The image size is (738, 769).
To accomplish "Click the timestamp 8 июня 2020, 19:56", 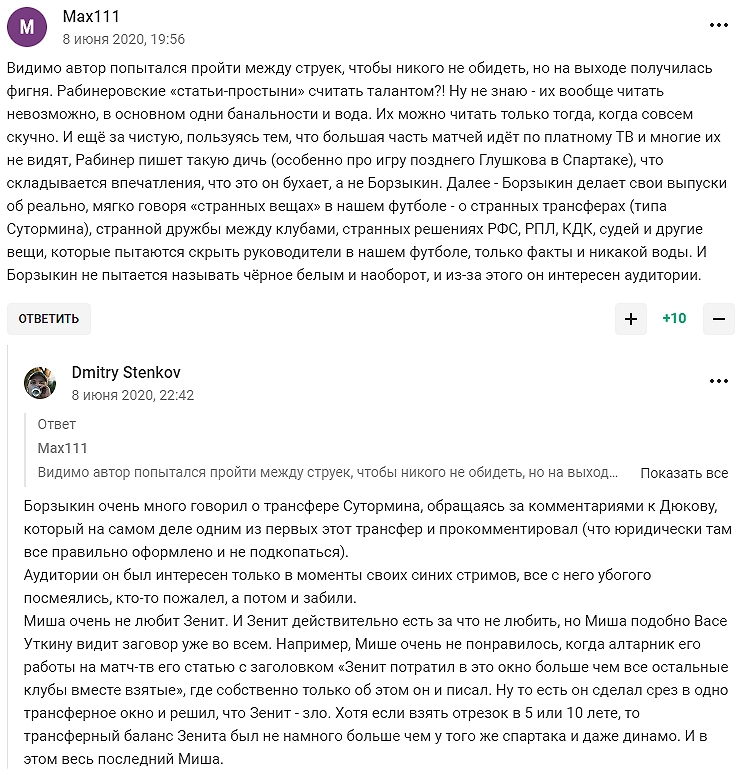I will pos(123,39).
